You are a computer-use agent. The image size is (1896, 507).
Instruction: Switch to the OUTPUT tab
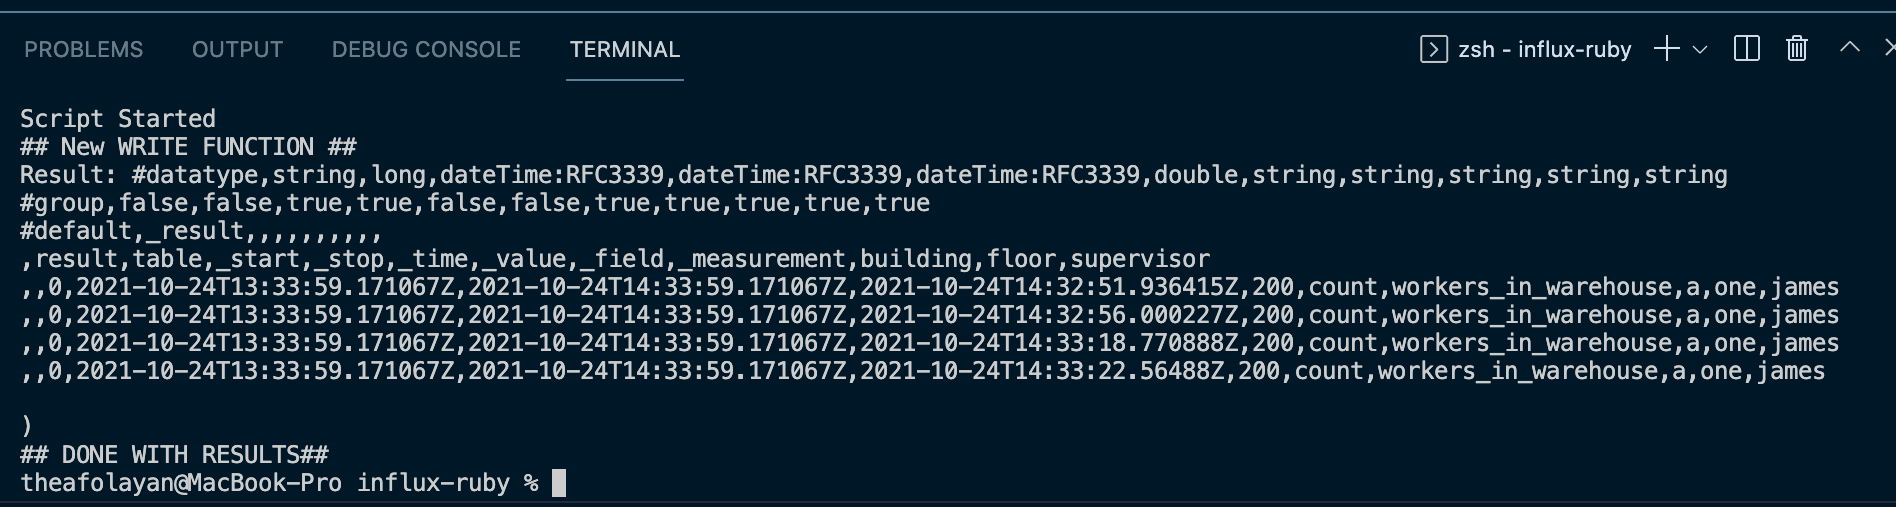tap(237, 49)
